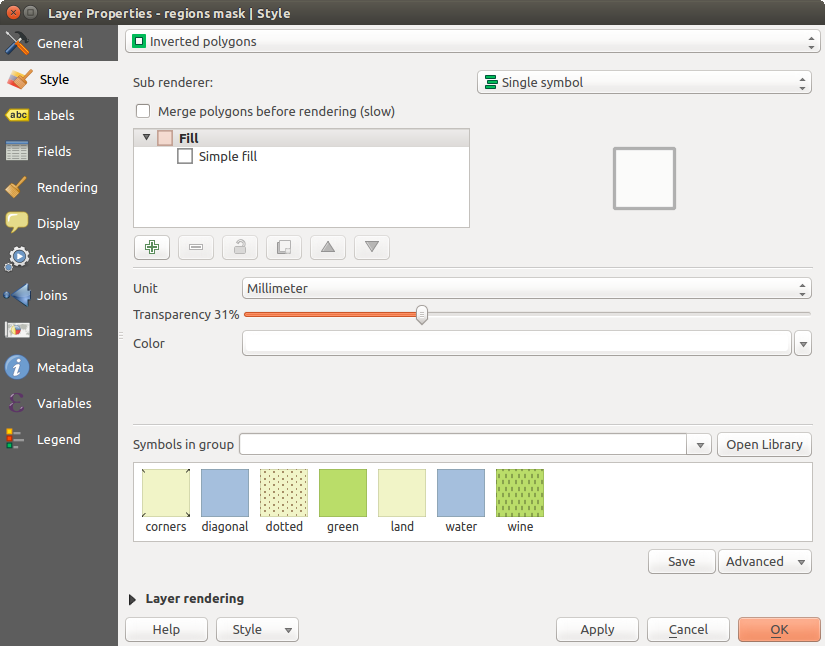Click the add symbol layer plus icon
The width and height of the screenshot is (825, 646).
151,247
